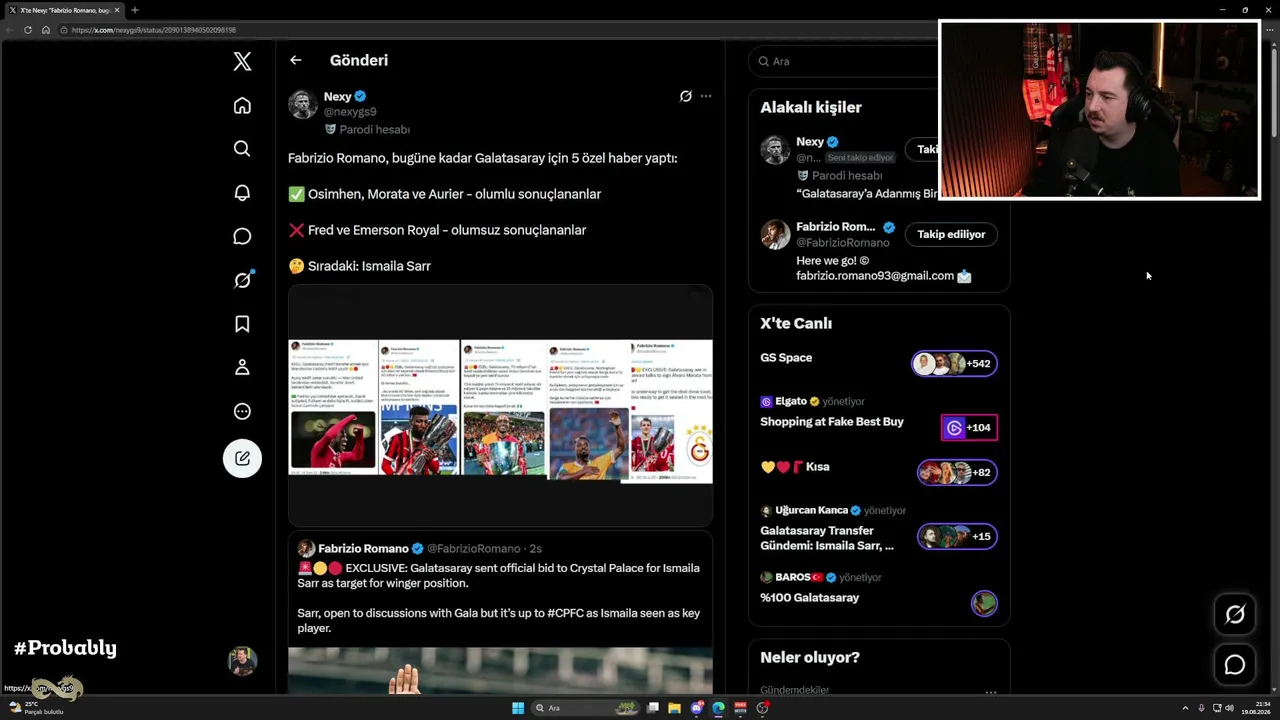
Task: Focus the Ara search field on X
Action: pos(845,61)
